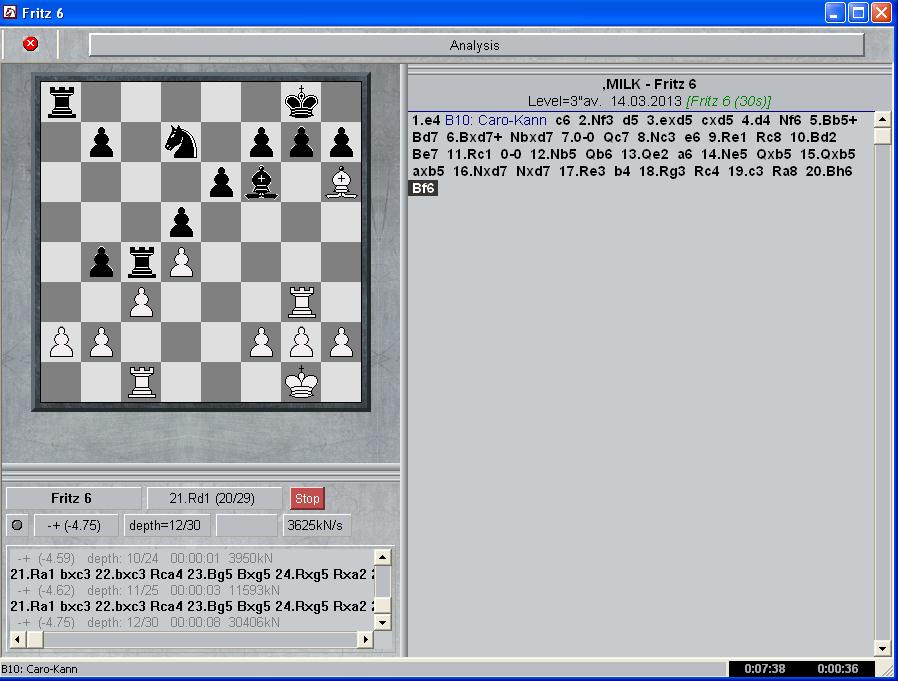This screenshot has width=898, height=681.
Task: Select the black pawn on b7
Action: click(101, 141)
